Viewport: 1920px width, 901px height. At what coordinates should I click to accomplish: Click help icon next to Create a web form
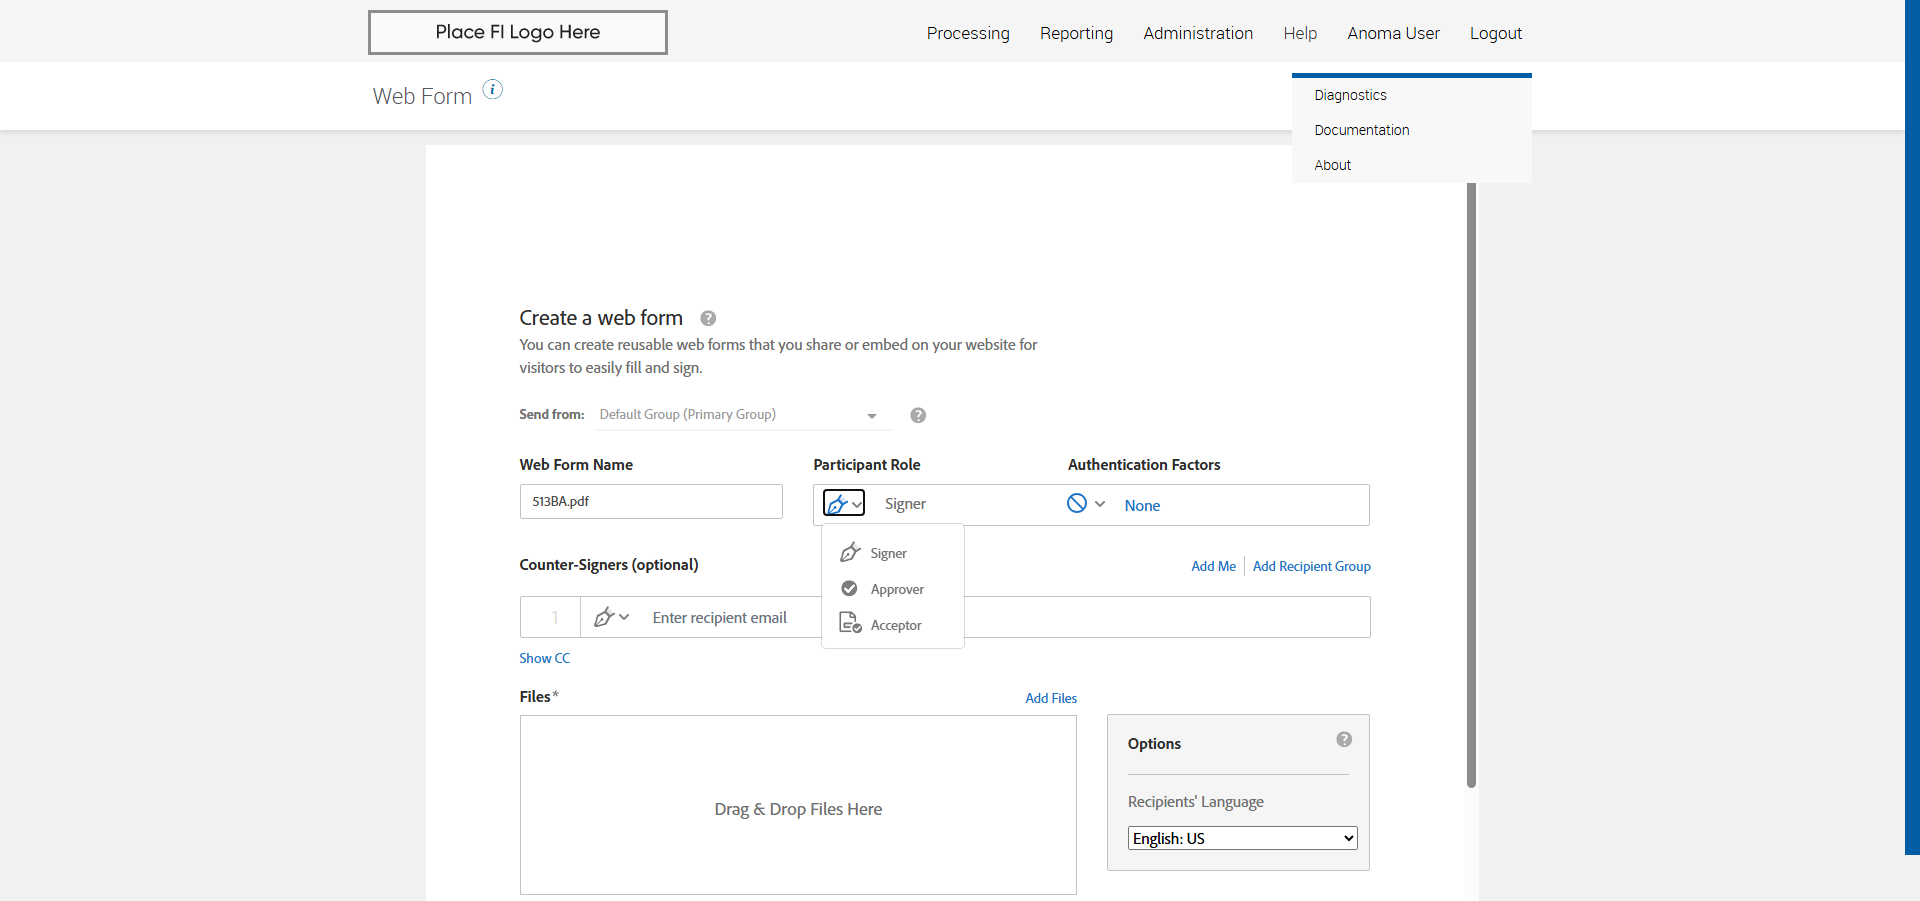click(x=708, y=319)
